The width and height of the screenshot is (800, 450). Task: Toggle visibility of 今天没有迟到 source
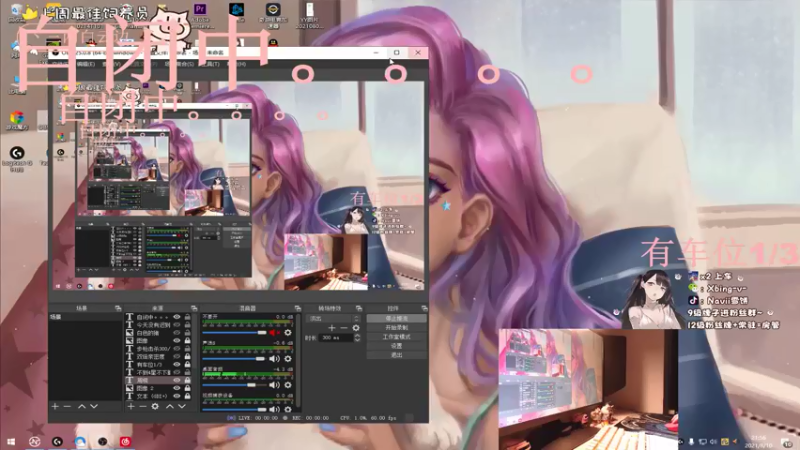[x=177, y=324]
